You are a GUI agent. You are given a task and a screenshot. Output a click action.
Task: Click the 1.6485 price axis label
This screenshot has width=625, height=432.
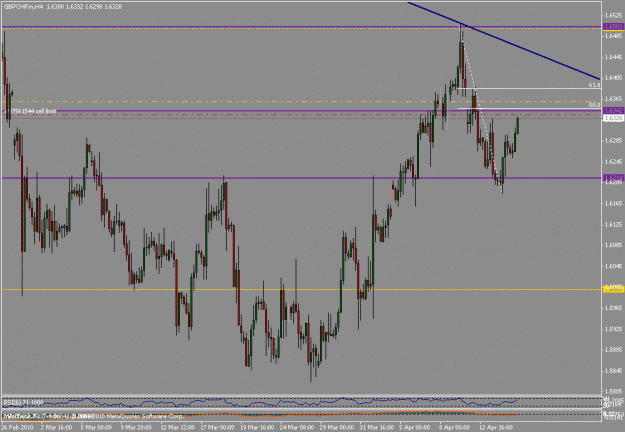(x=613, y=36)
